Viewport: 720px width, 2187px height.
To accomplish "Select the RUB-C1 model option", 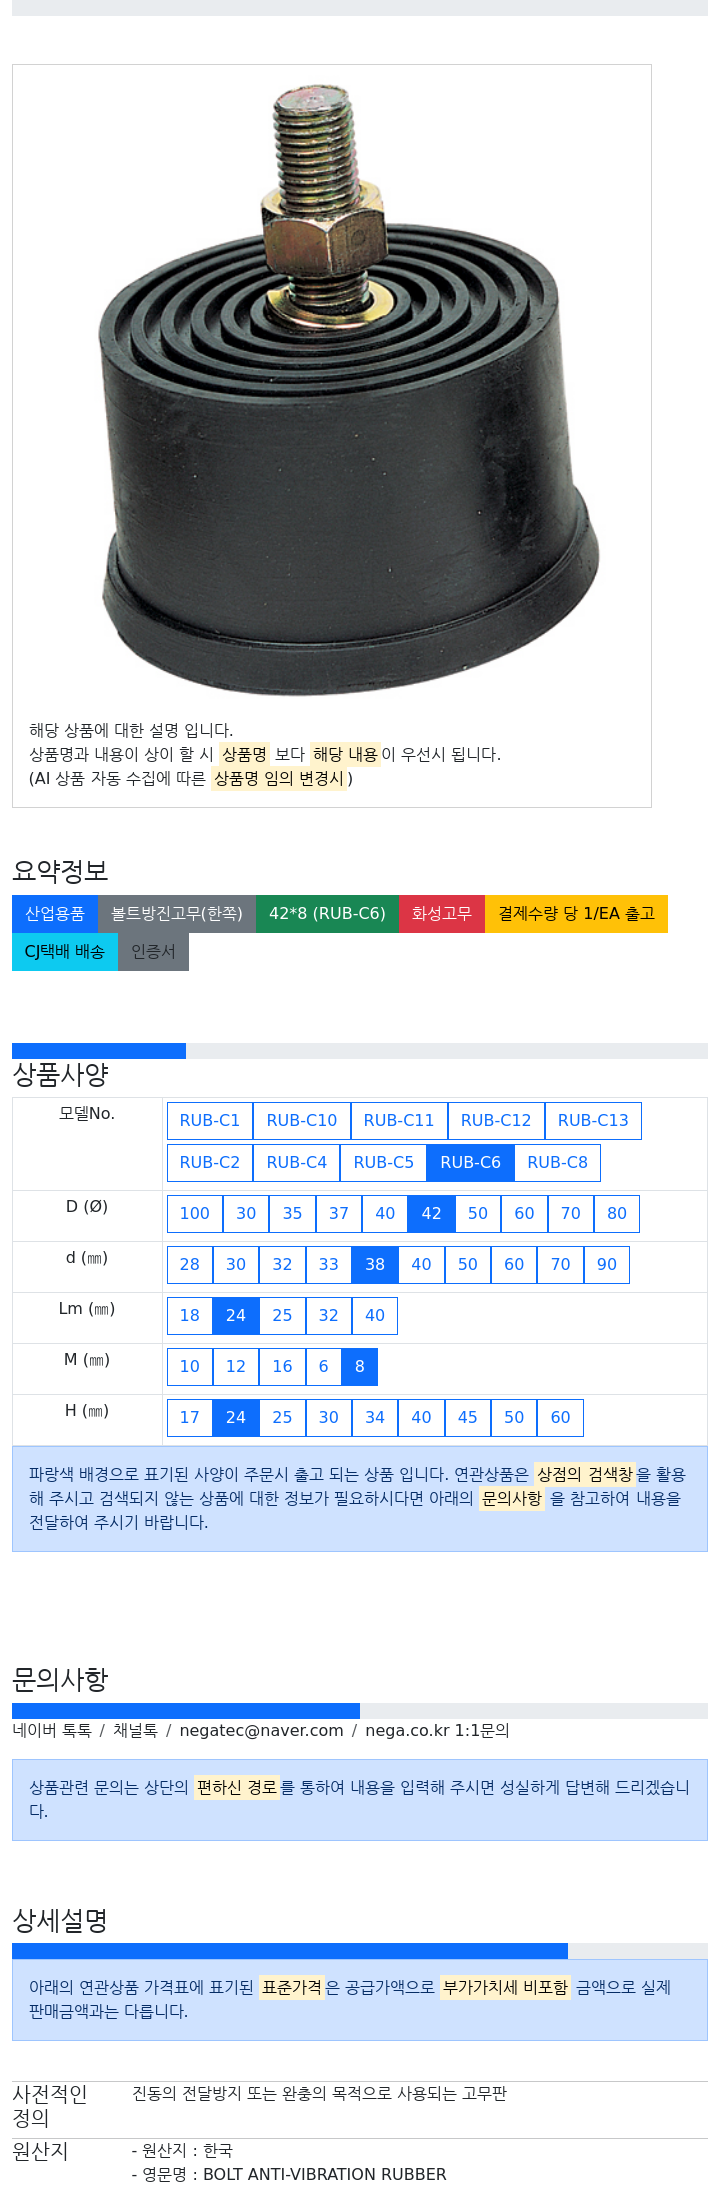I will 210,1120.
